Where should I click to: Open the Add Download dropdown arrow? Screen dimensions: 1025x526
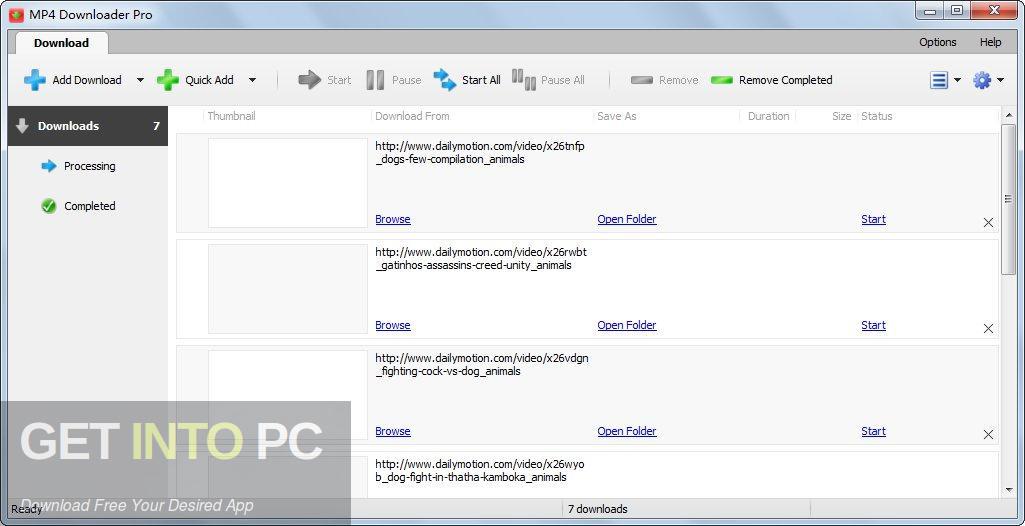point(140,80)
